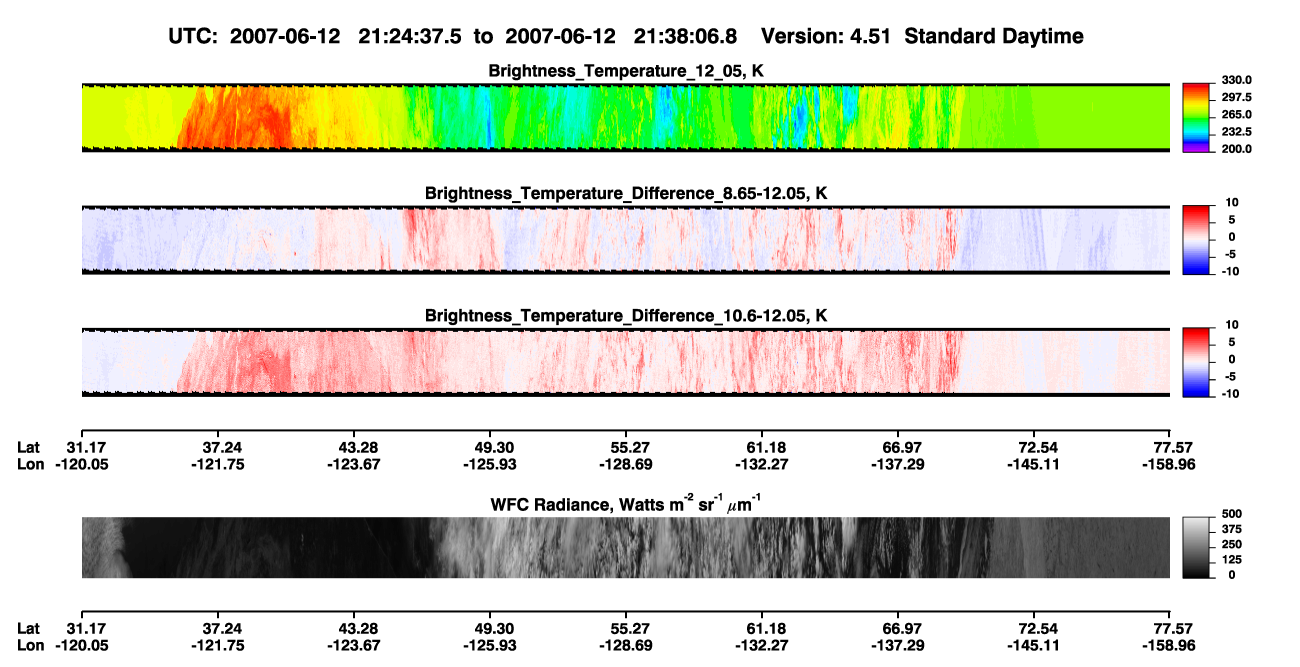Click the 375 tick on the WFC colorbar
Viewport: 1300px width, 667px height.
(1232, 528)
